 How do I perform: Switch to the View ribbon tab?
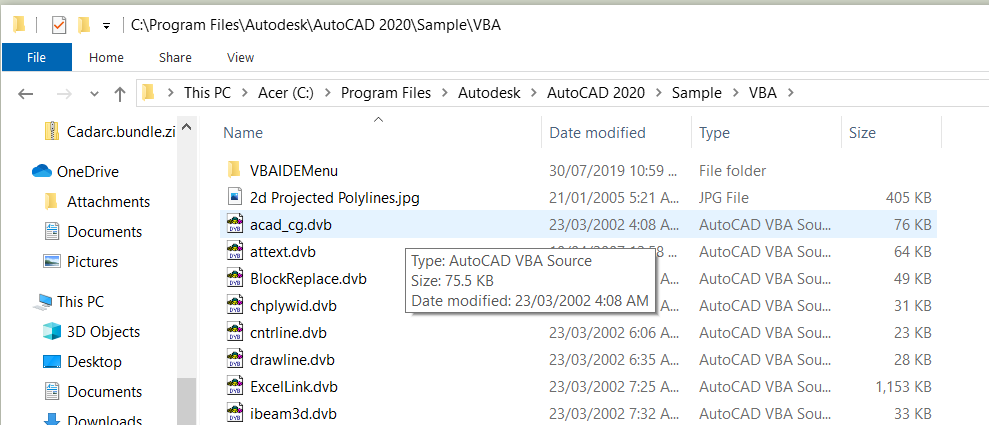pyautogui.click(x=240, y=57)
